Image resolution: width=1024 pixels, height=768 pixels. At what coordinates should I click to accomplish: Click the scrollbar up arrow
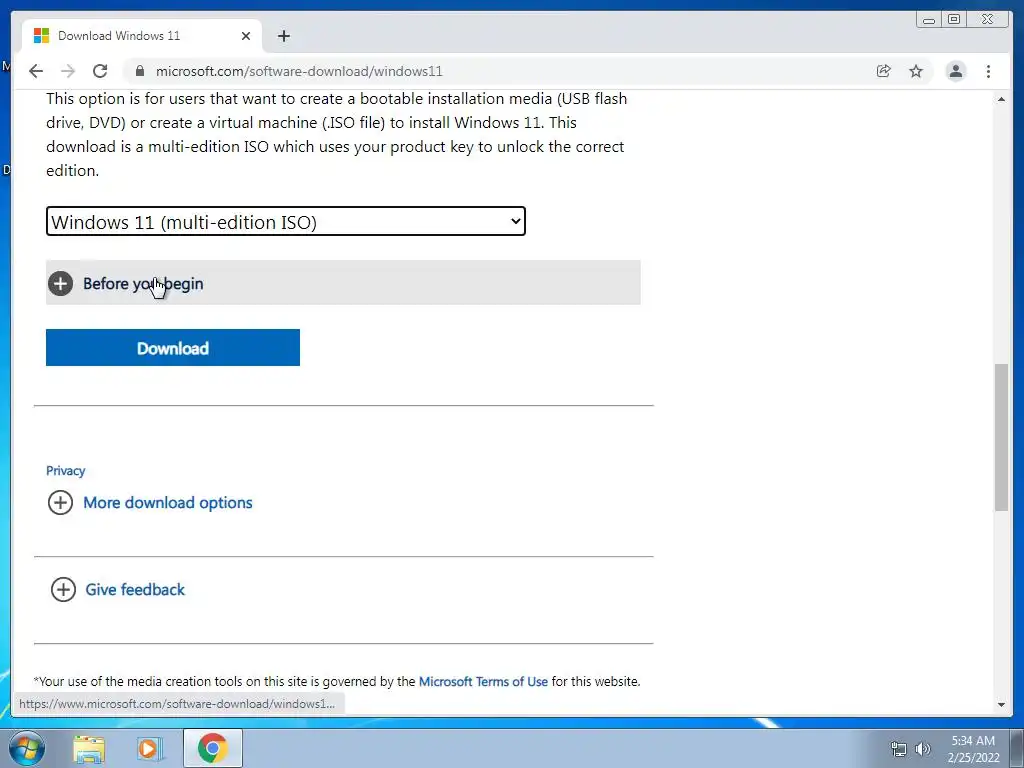coord(1001,99)
